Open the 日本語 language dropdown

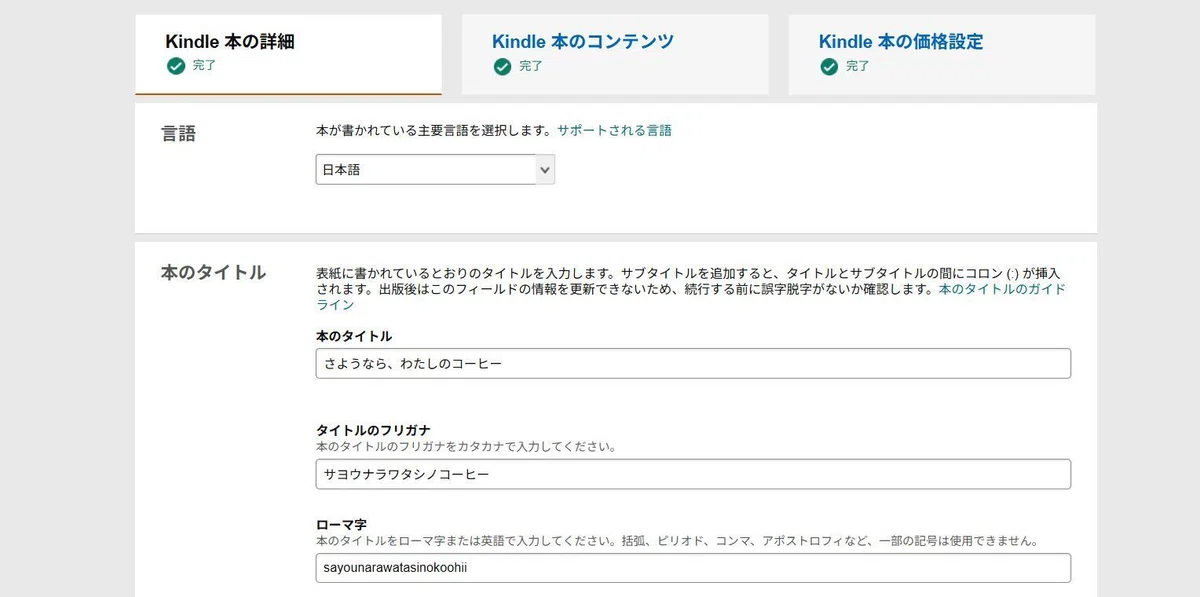click(x=435, y=170)
